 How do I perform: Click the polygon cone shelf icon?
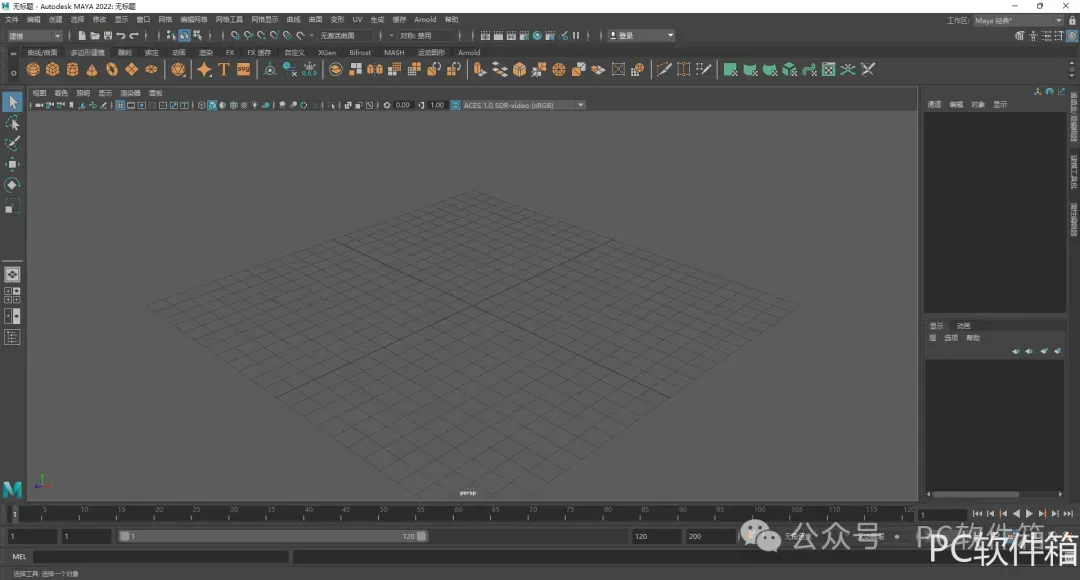92,69
